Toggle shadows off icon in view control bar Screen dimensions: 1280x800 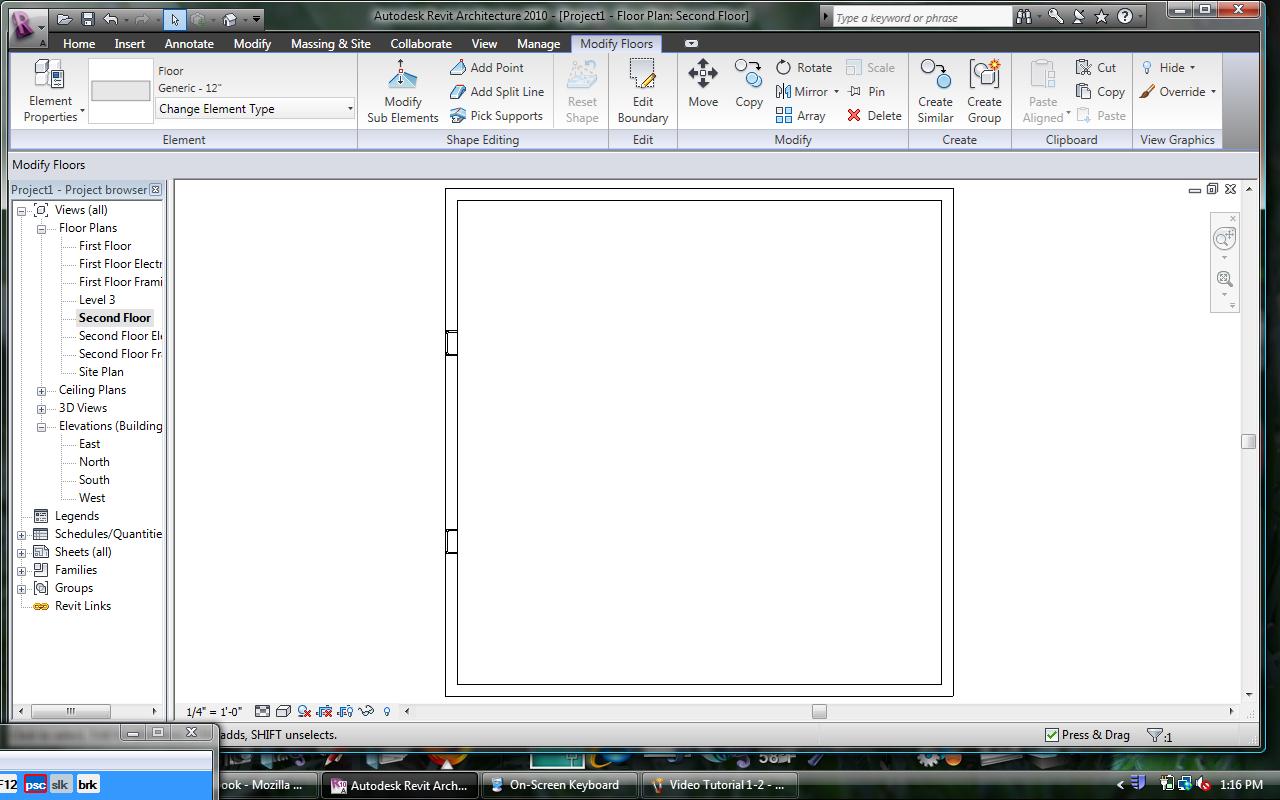pos(304,711)
